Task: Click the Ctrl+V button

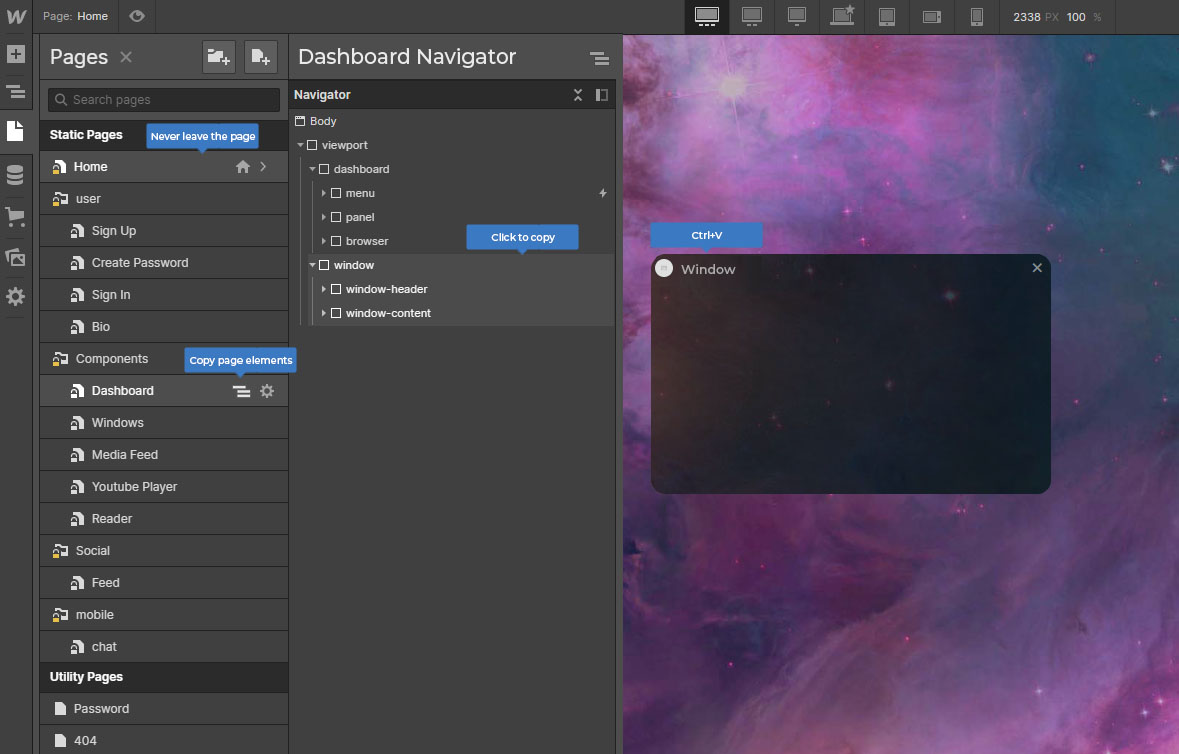Action: (706, 235)
